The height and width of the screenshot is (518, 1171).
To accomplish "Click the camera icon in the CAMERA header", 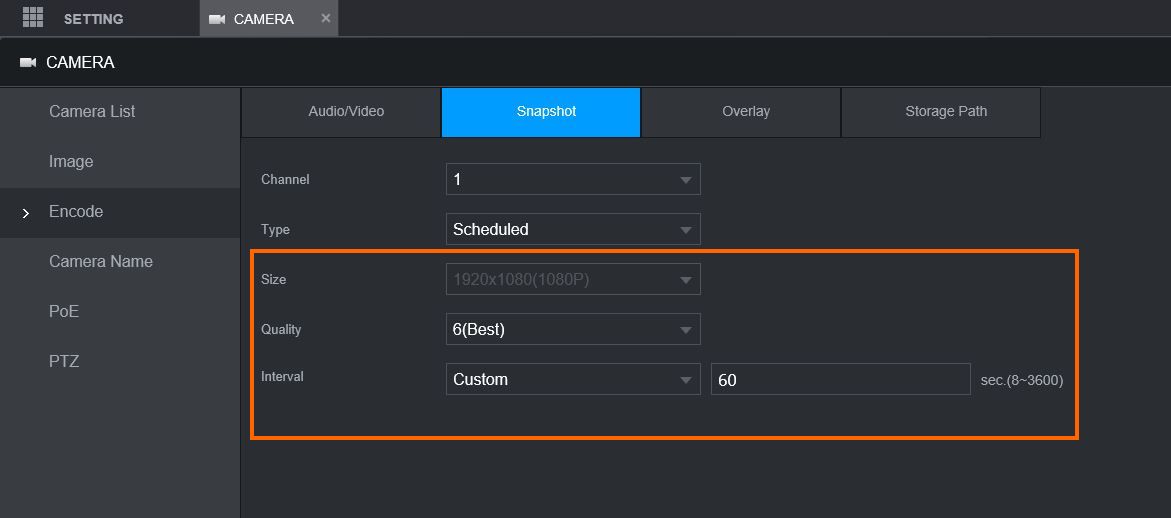I will pyautogui.click(x=28, y=63).
